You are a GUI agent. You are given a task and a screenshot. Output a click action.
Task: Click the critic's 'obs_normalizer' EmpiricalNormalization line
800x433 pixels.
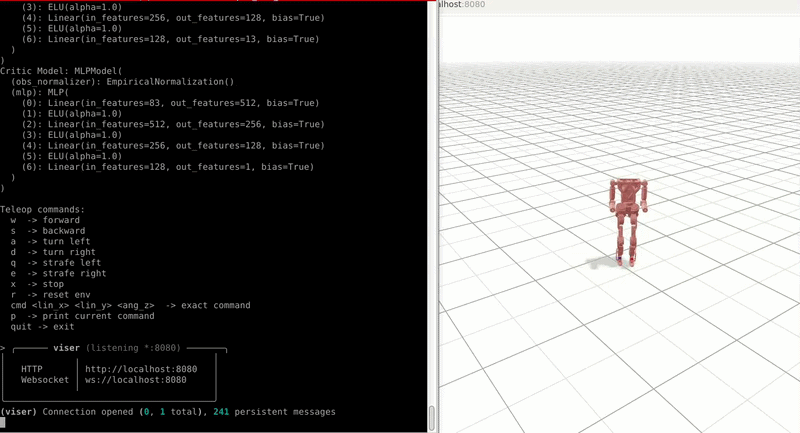tap(122, 82)
